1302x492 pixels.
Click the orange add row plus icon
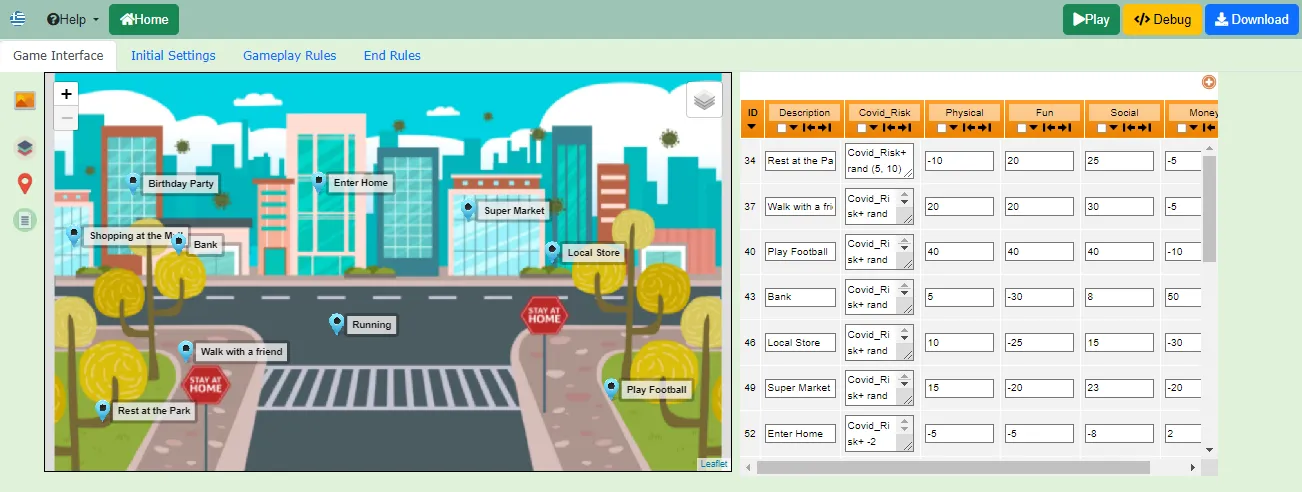click(1208, 83)
